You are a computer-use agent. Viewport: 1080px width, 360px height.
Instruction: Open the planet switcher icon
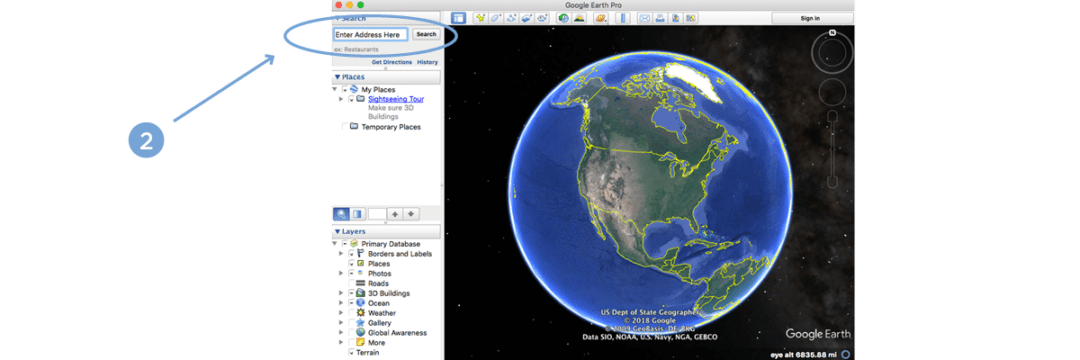601,17
